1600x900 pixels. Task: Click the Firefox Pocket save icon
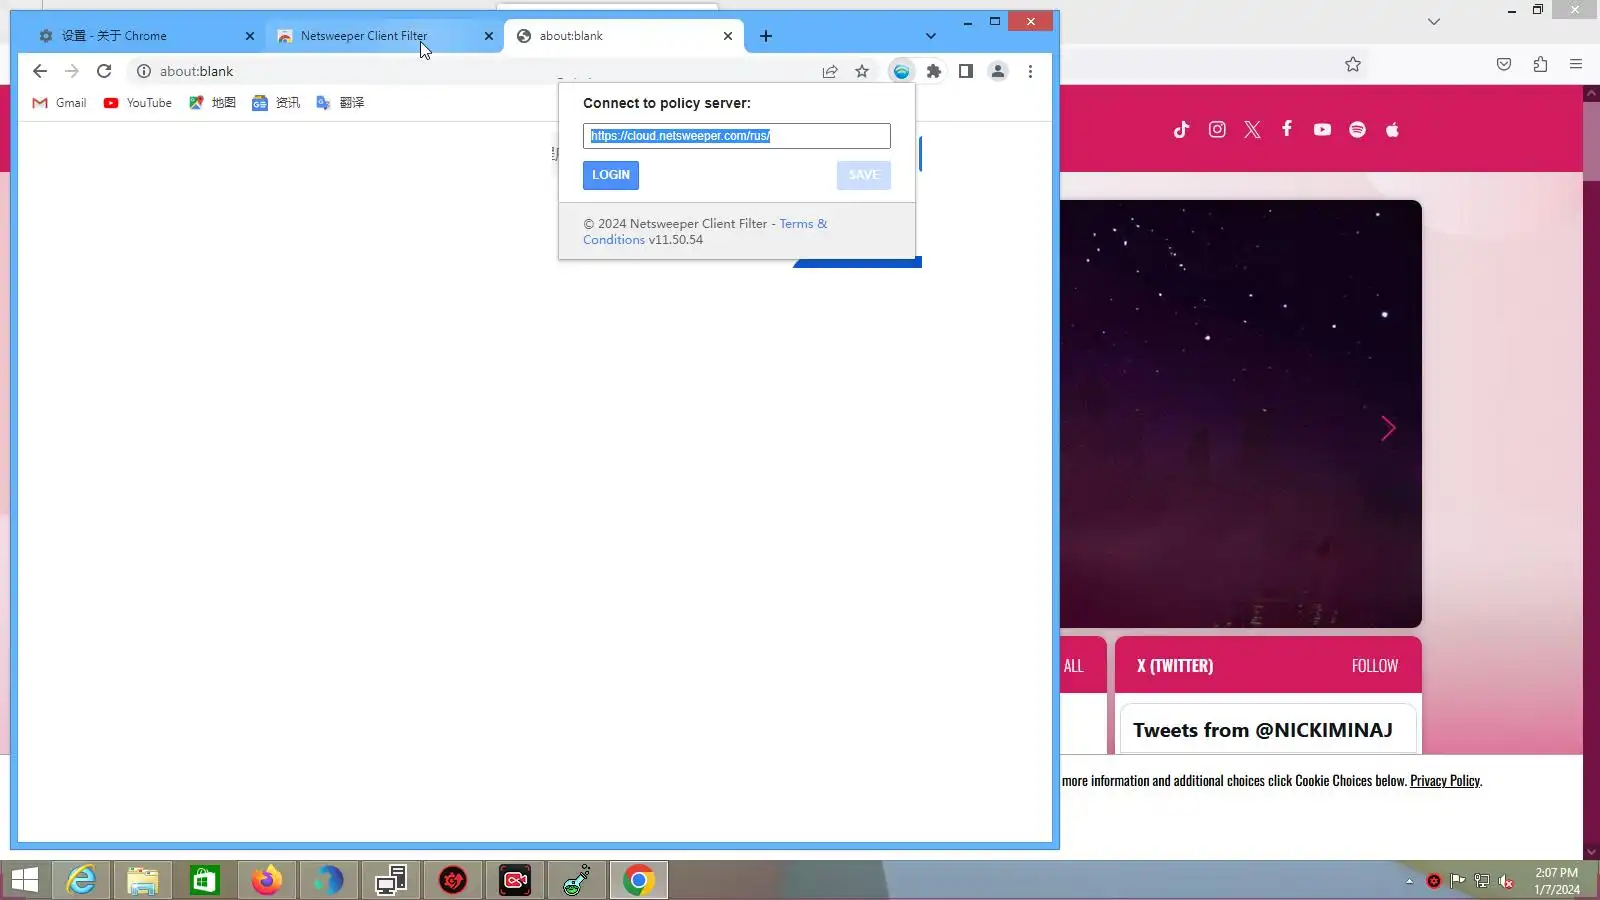pyautogui.click(x=1504, y=64)
